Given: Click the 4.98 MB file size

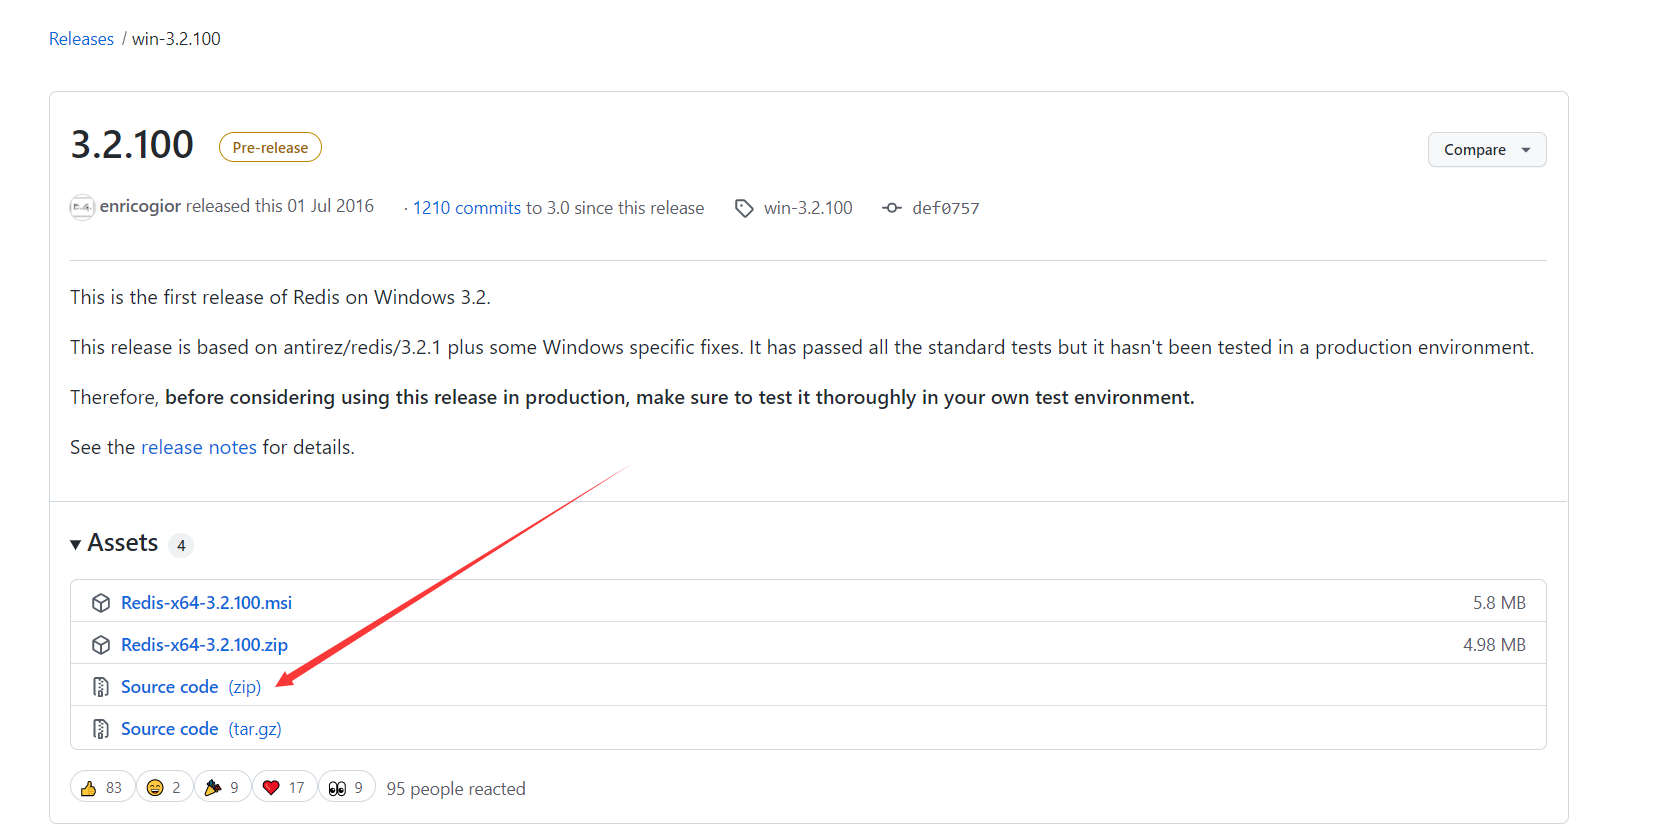Looking at the screenshot, I should (1494, 645).
